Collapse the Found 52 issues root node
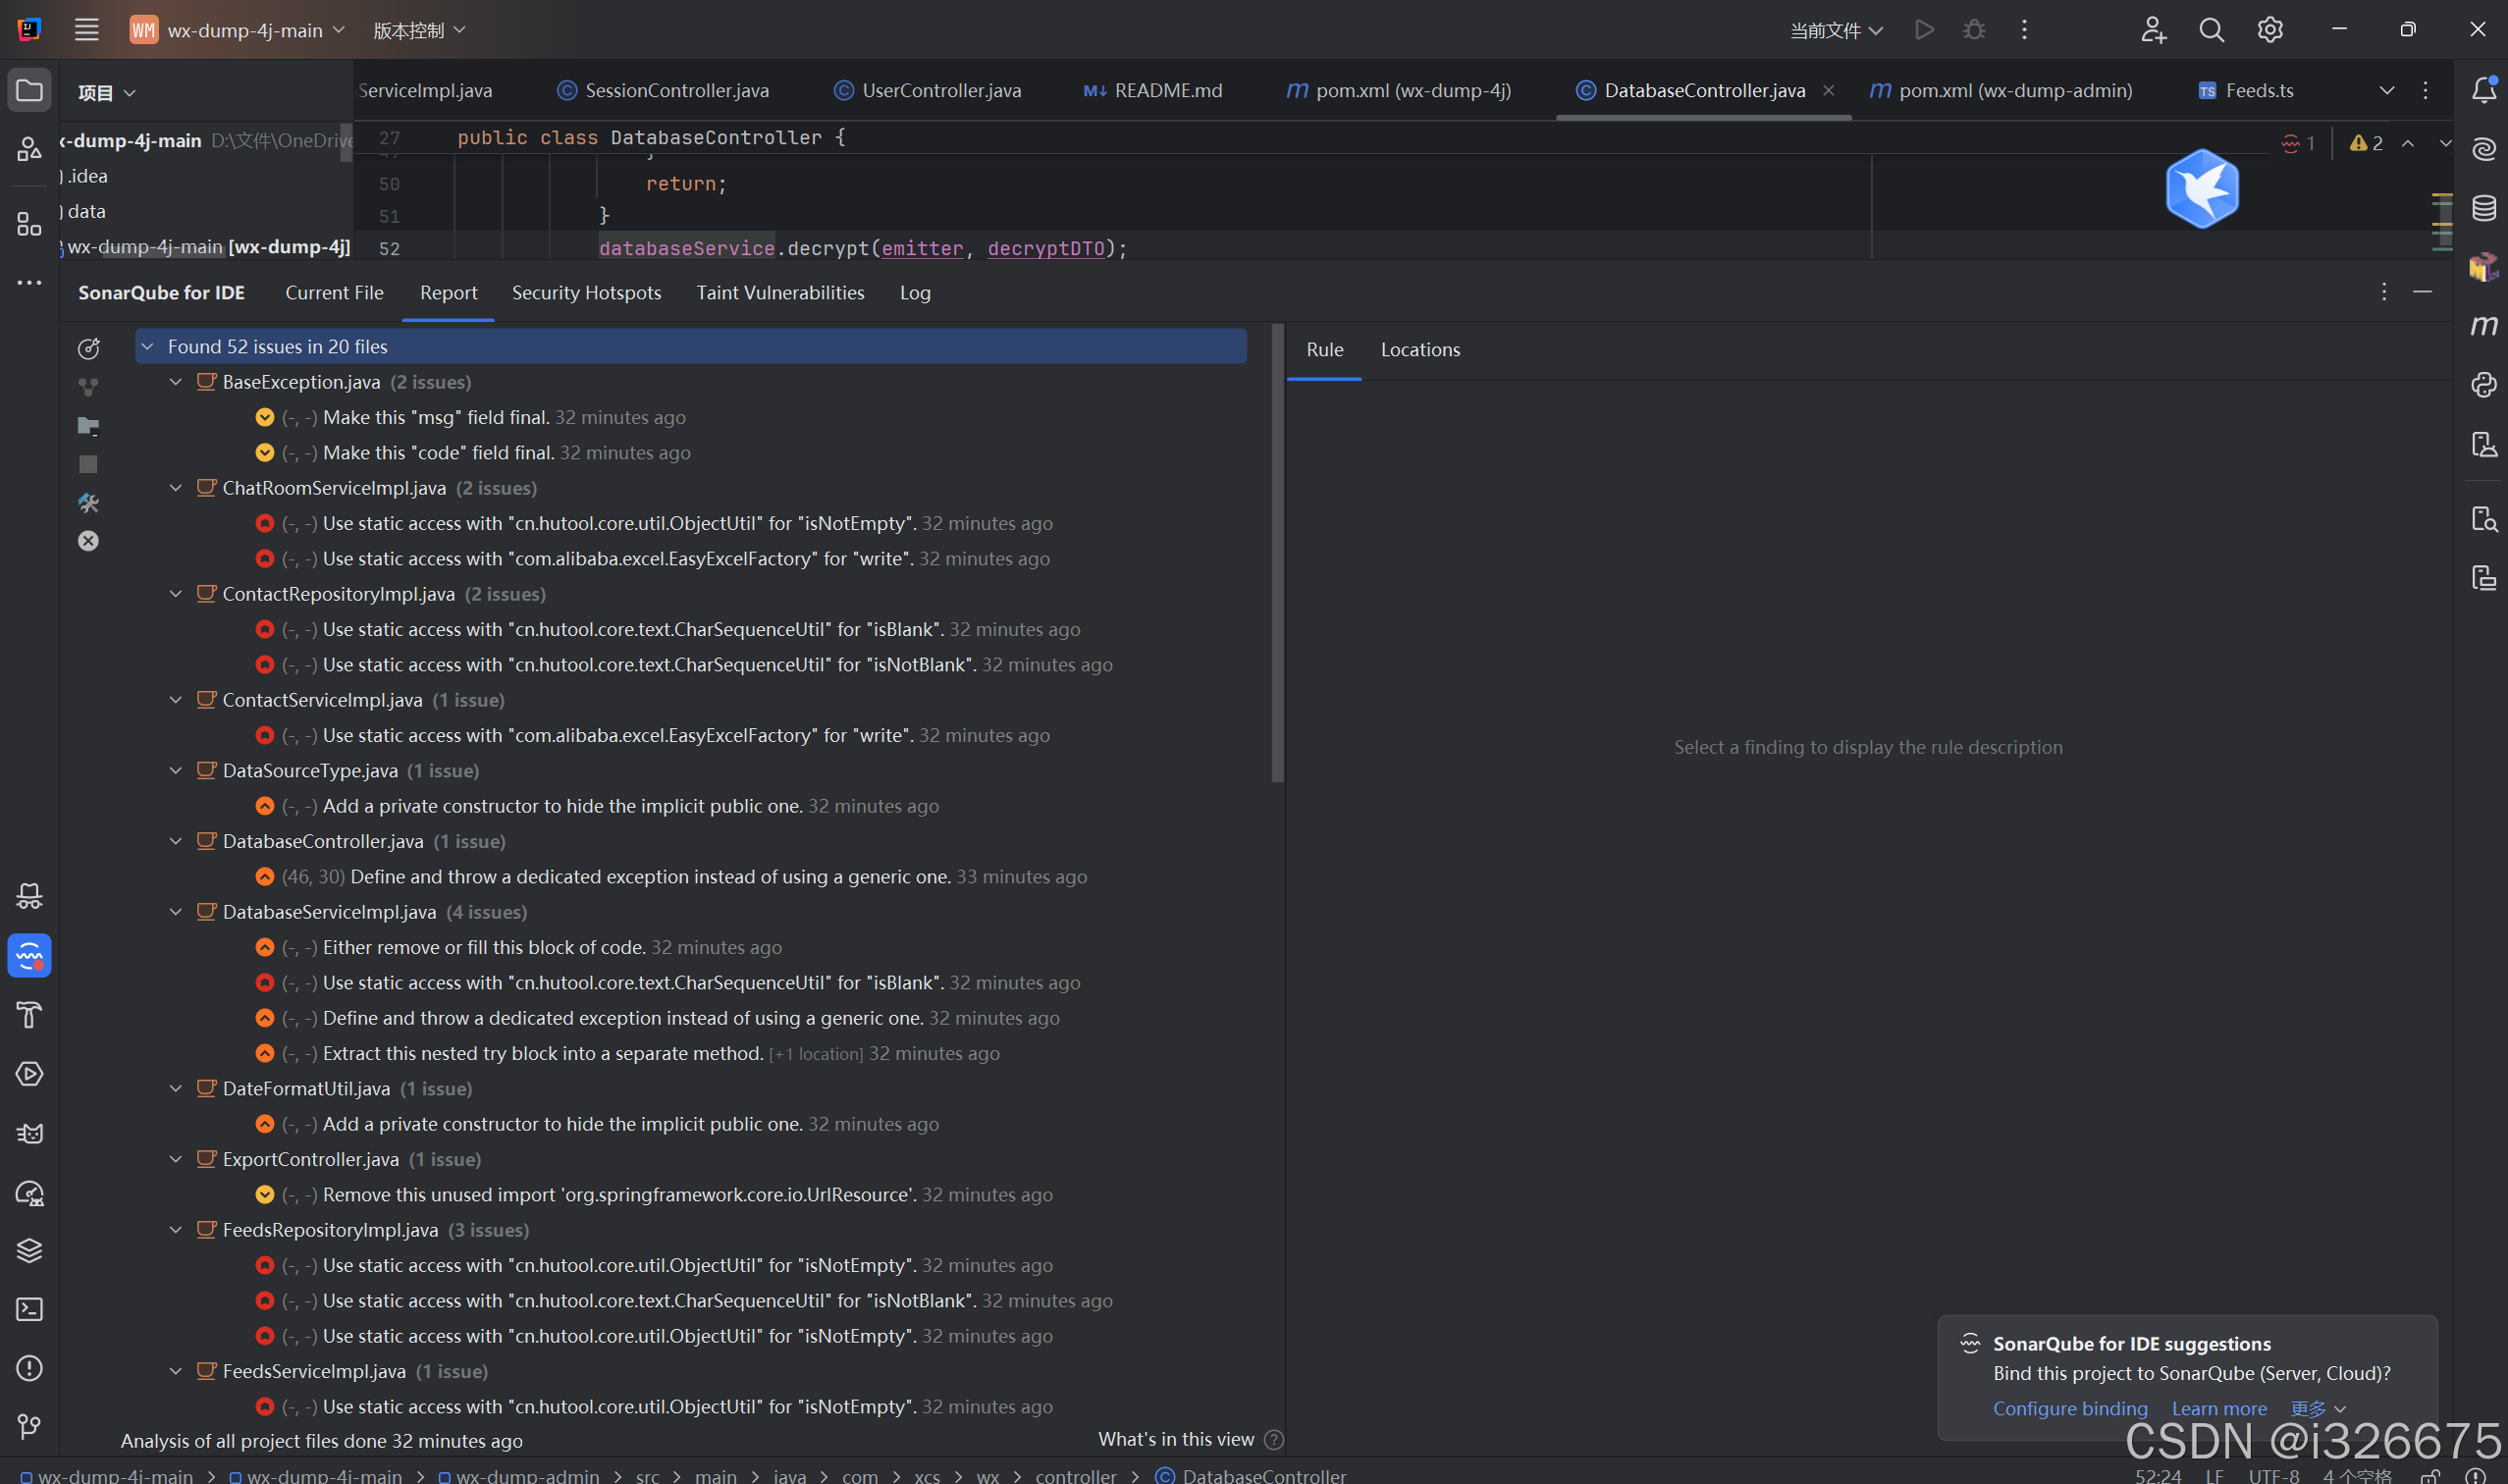 pyautogui.click(x=148, y=347)
